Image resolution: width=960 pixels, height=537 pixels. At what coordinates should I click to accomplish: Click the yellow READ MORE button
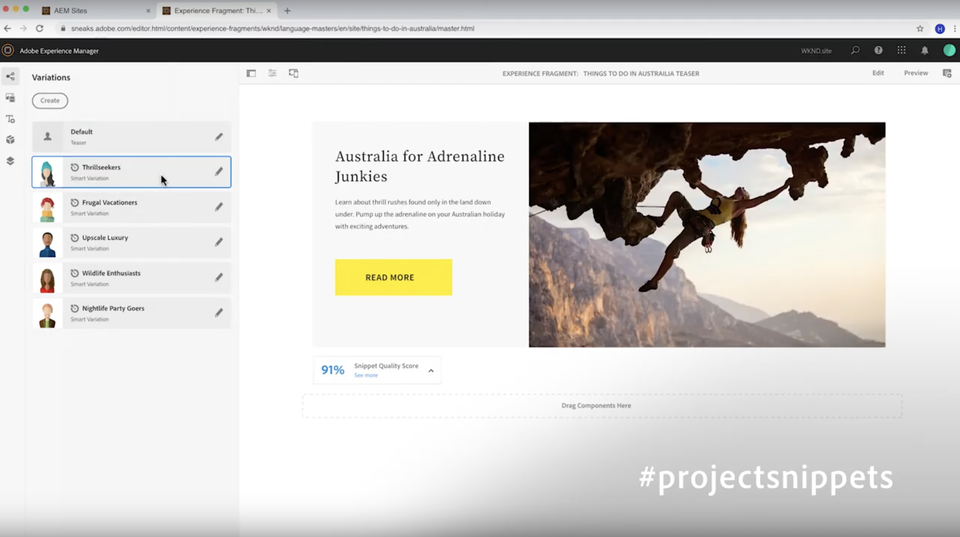coord(394,277)
